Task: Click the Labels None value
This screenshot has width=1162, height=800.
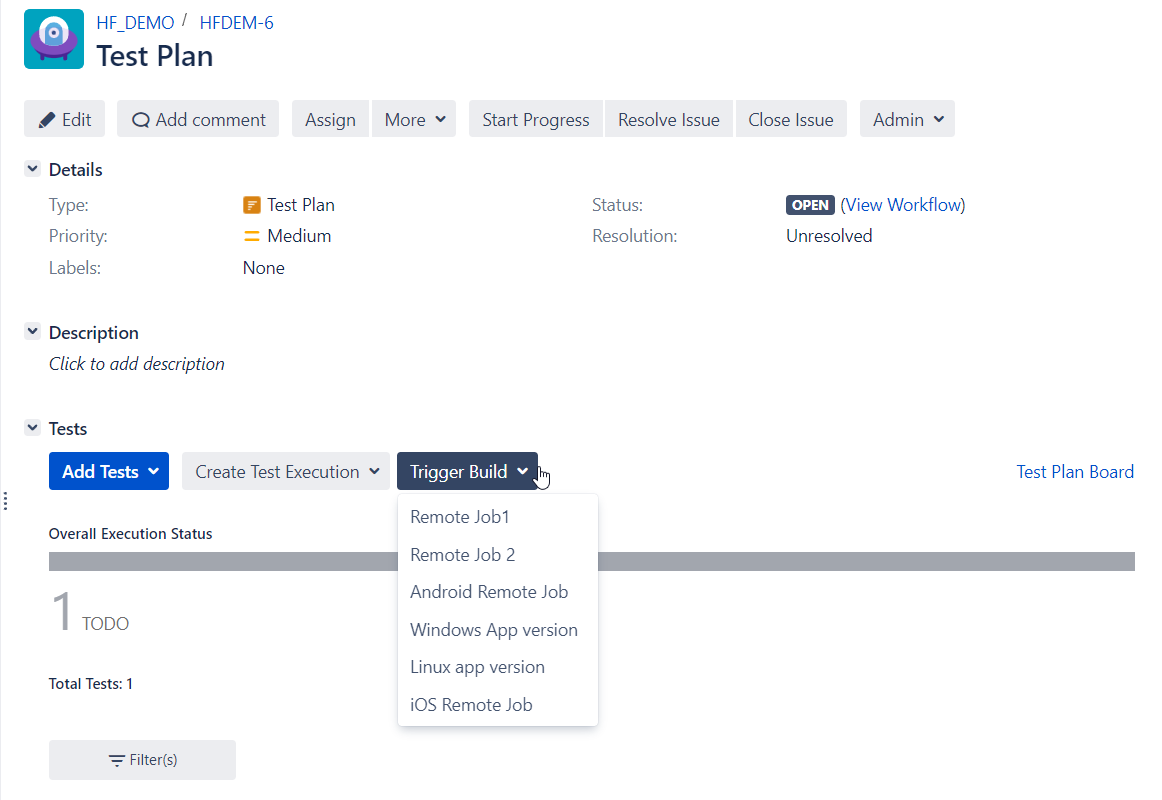Action: tap(264, 268)
